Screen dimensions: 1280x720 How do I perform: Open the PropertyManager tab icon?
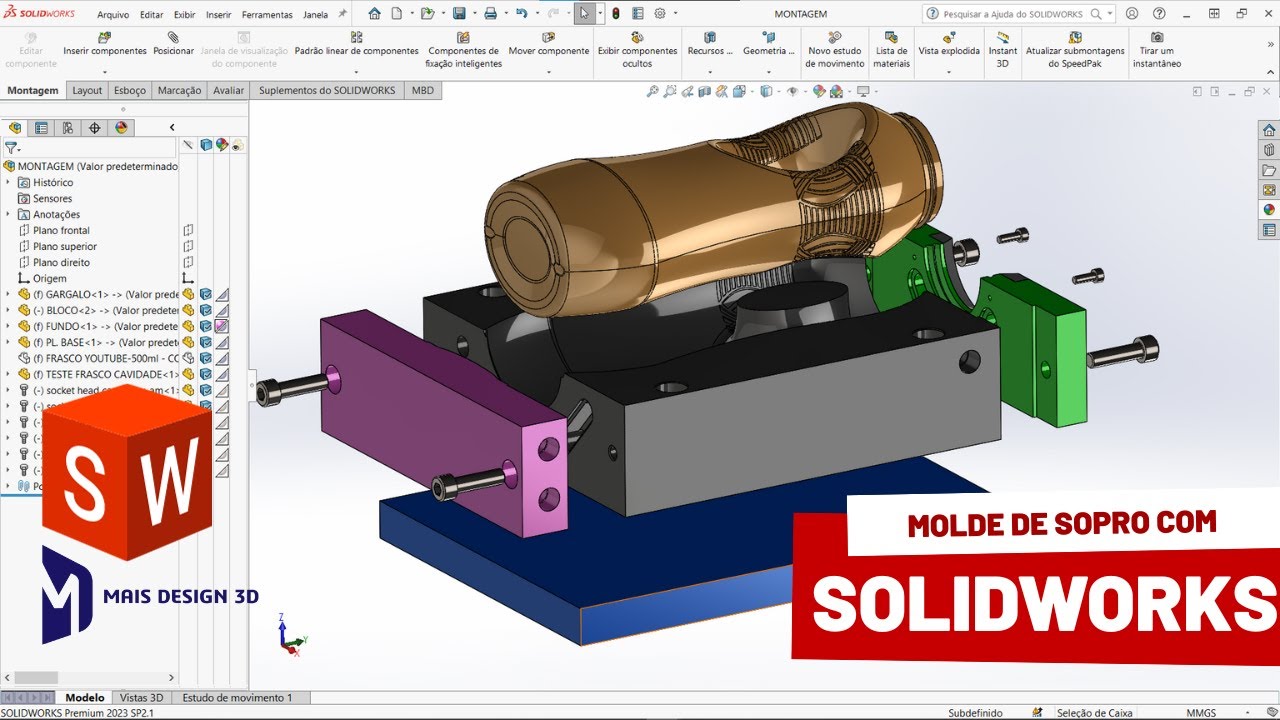pos(41,128)
